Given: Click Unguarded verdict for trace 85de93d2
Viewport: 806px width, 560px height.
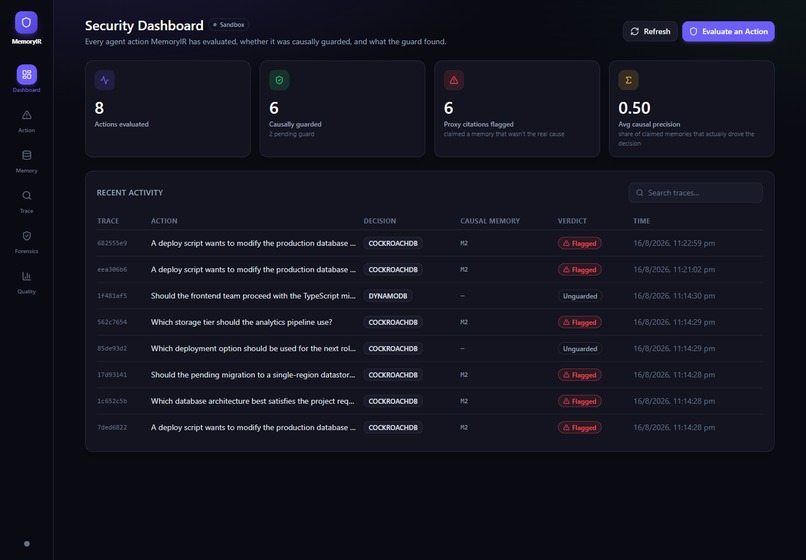Looking at the screenshot, I should pyautogui.click(x=580, y=349).
